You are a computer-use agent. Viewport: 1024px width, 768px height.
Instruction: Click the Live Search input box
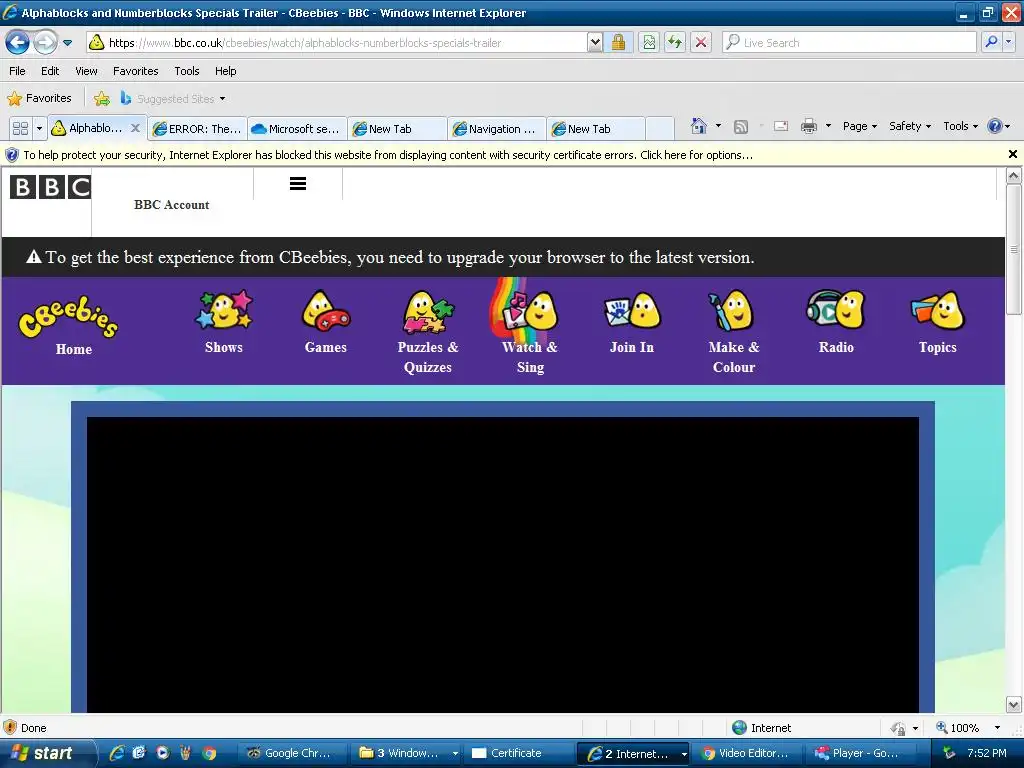[849, 43]
